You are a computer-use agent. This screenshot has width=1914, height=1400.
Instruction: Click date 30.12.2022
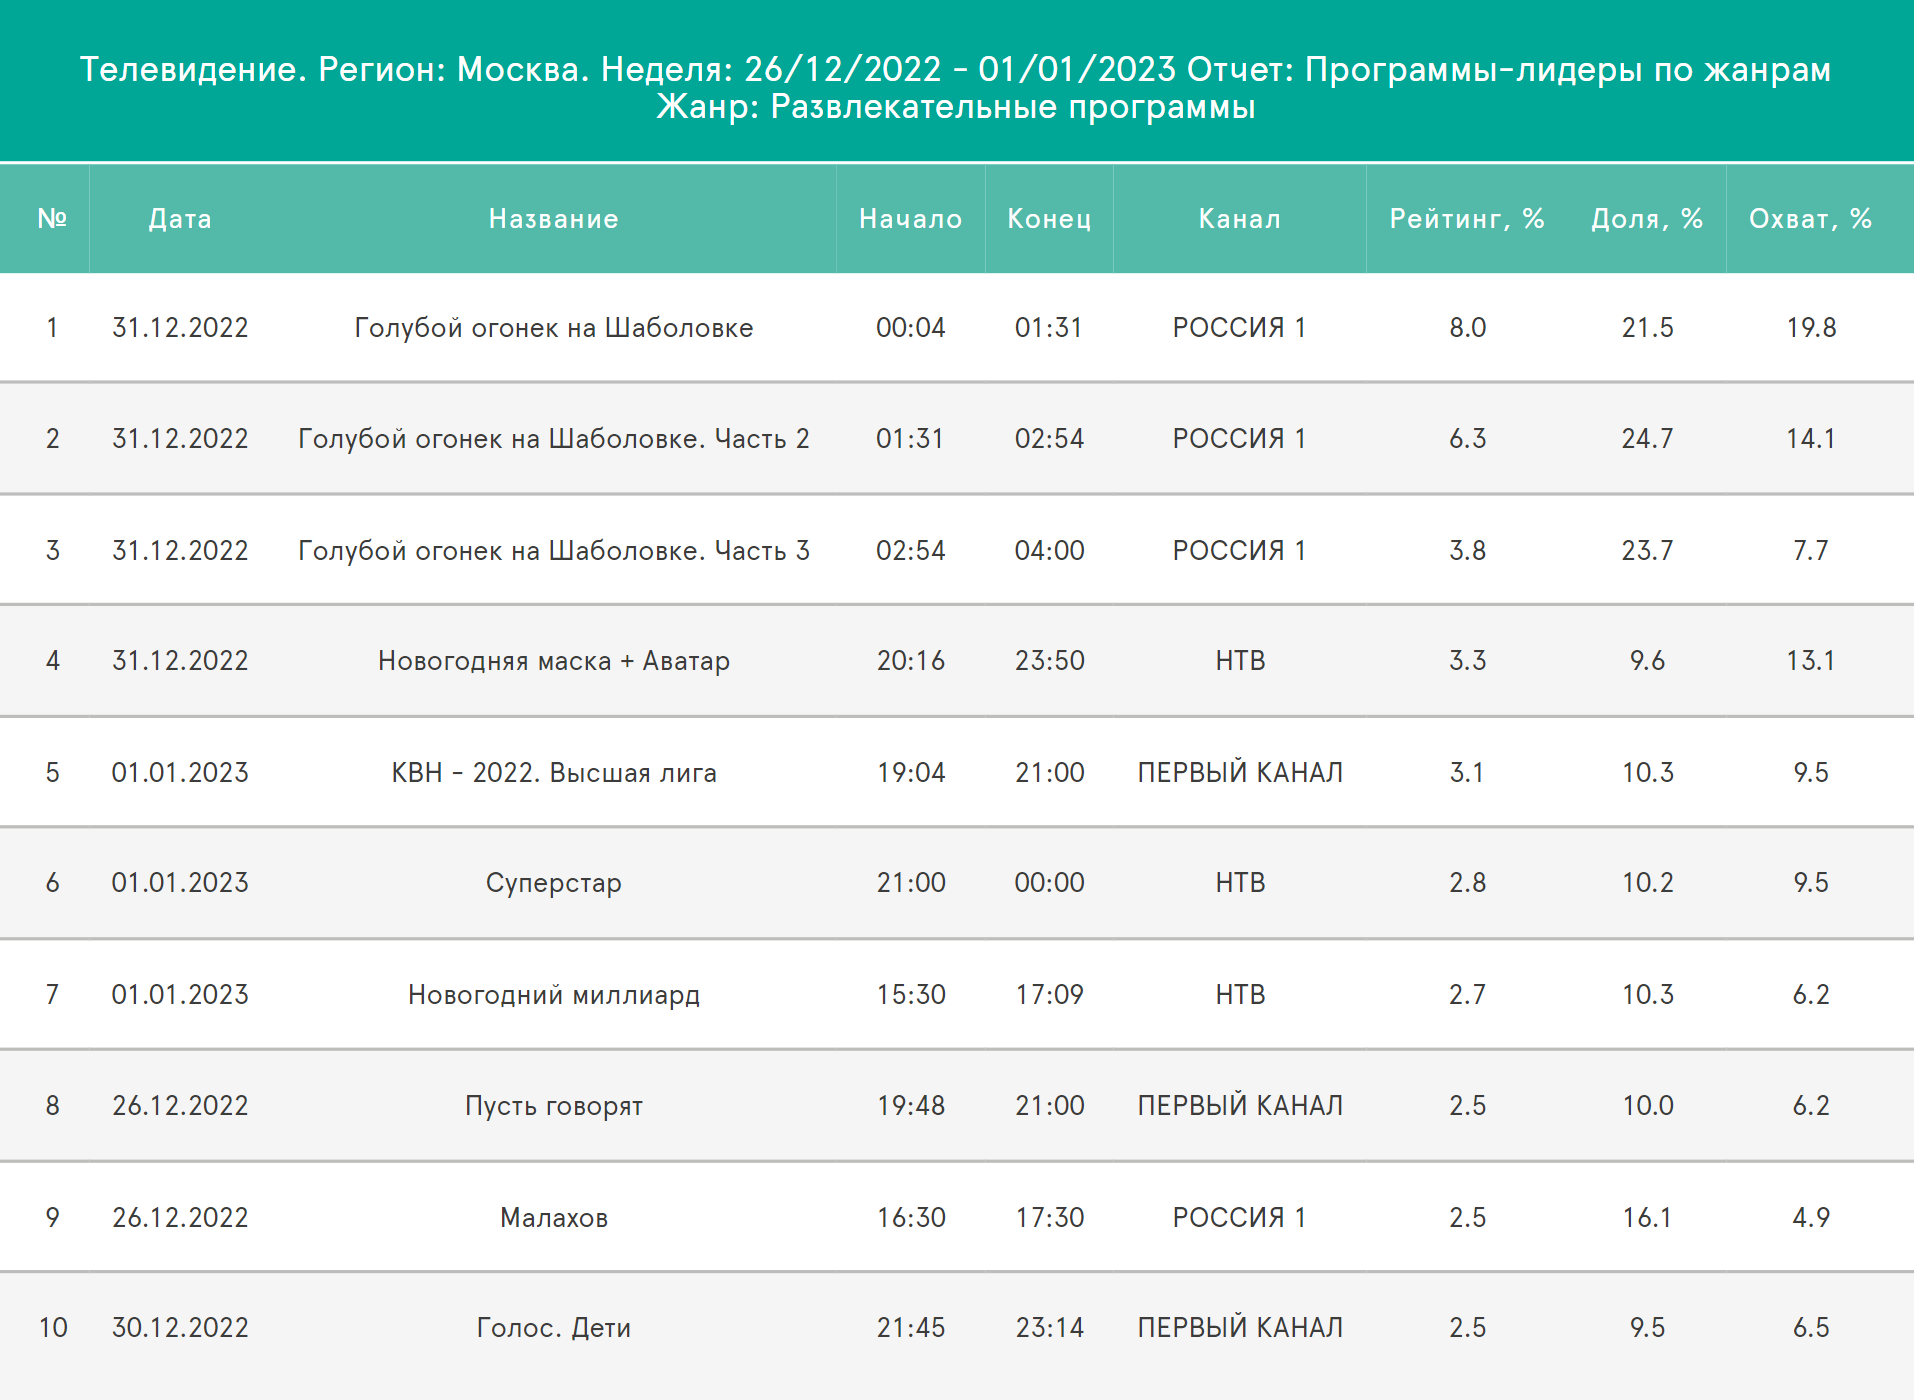click(180, 1328)
